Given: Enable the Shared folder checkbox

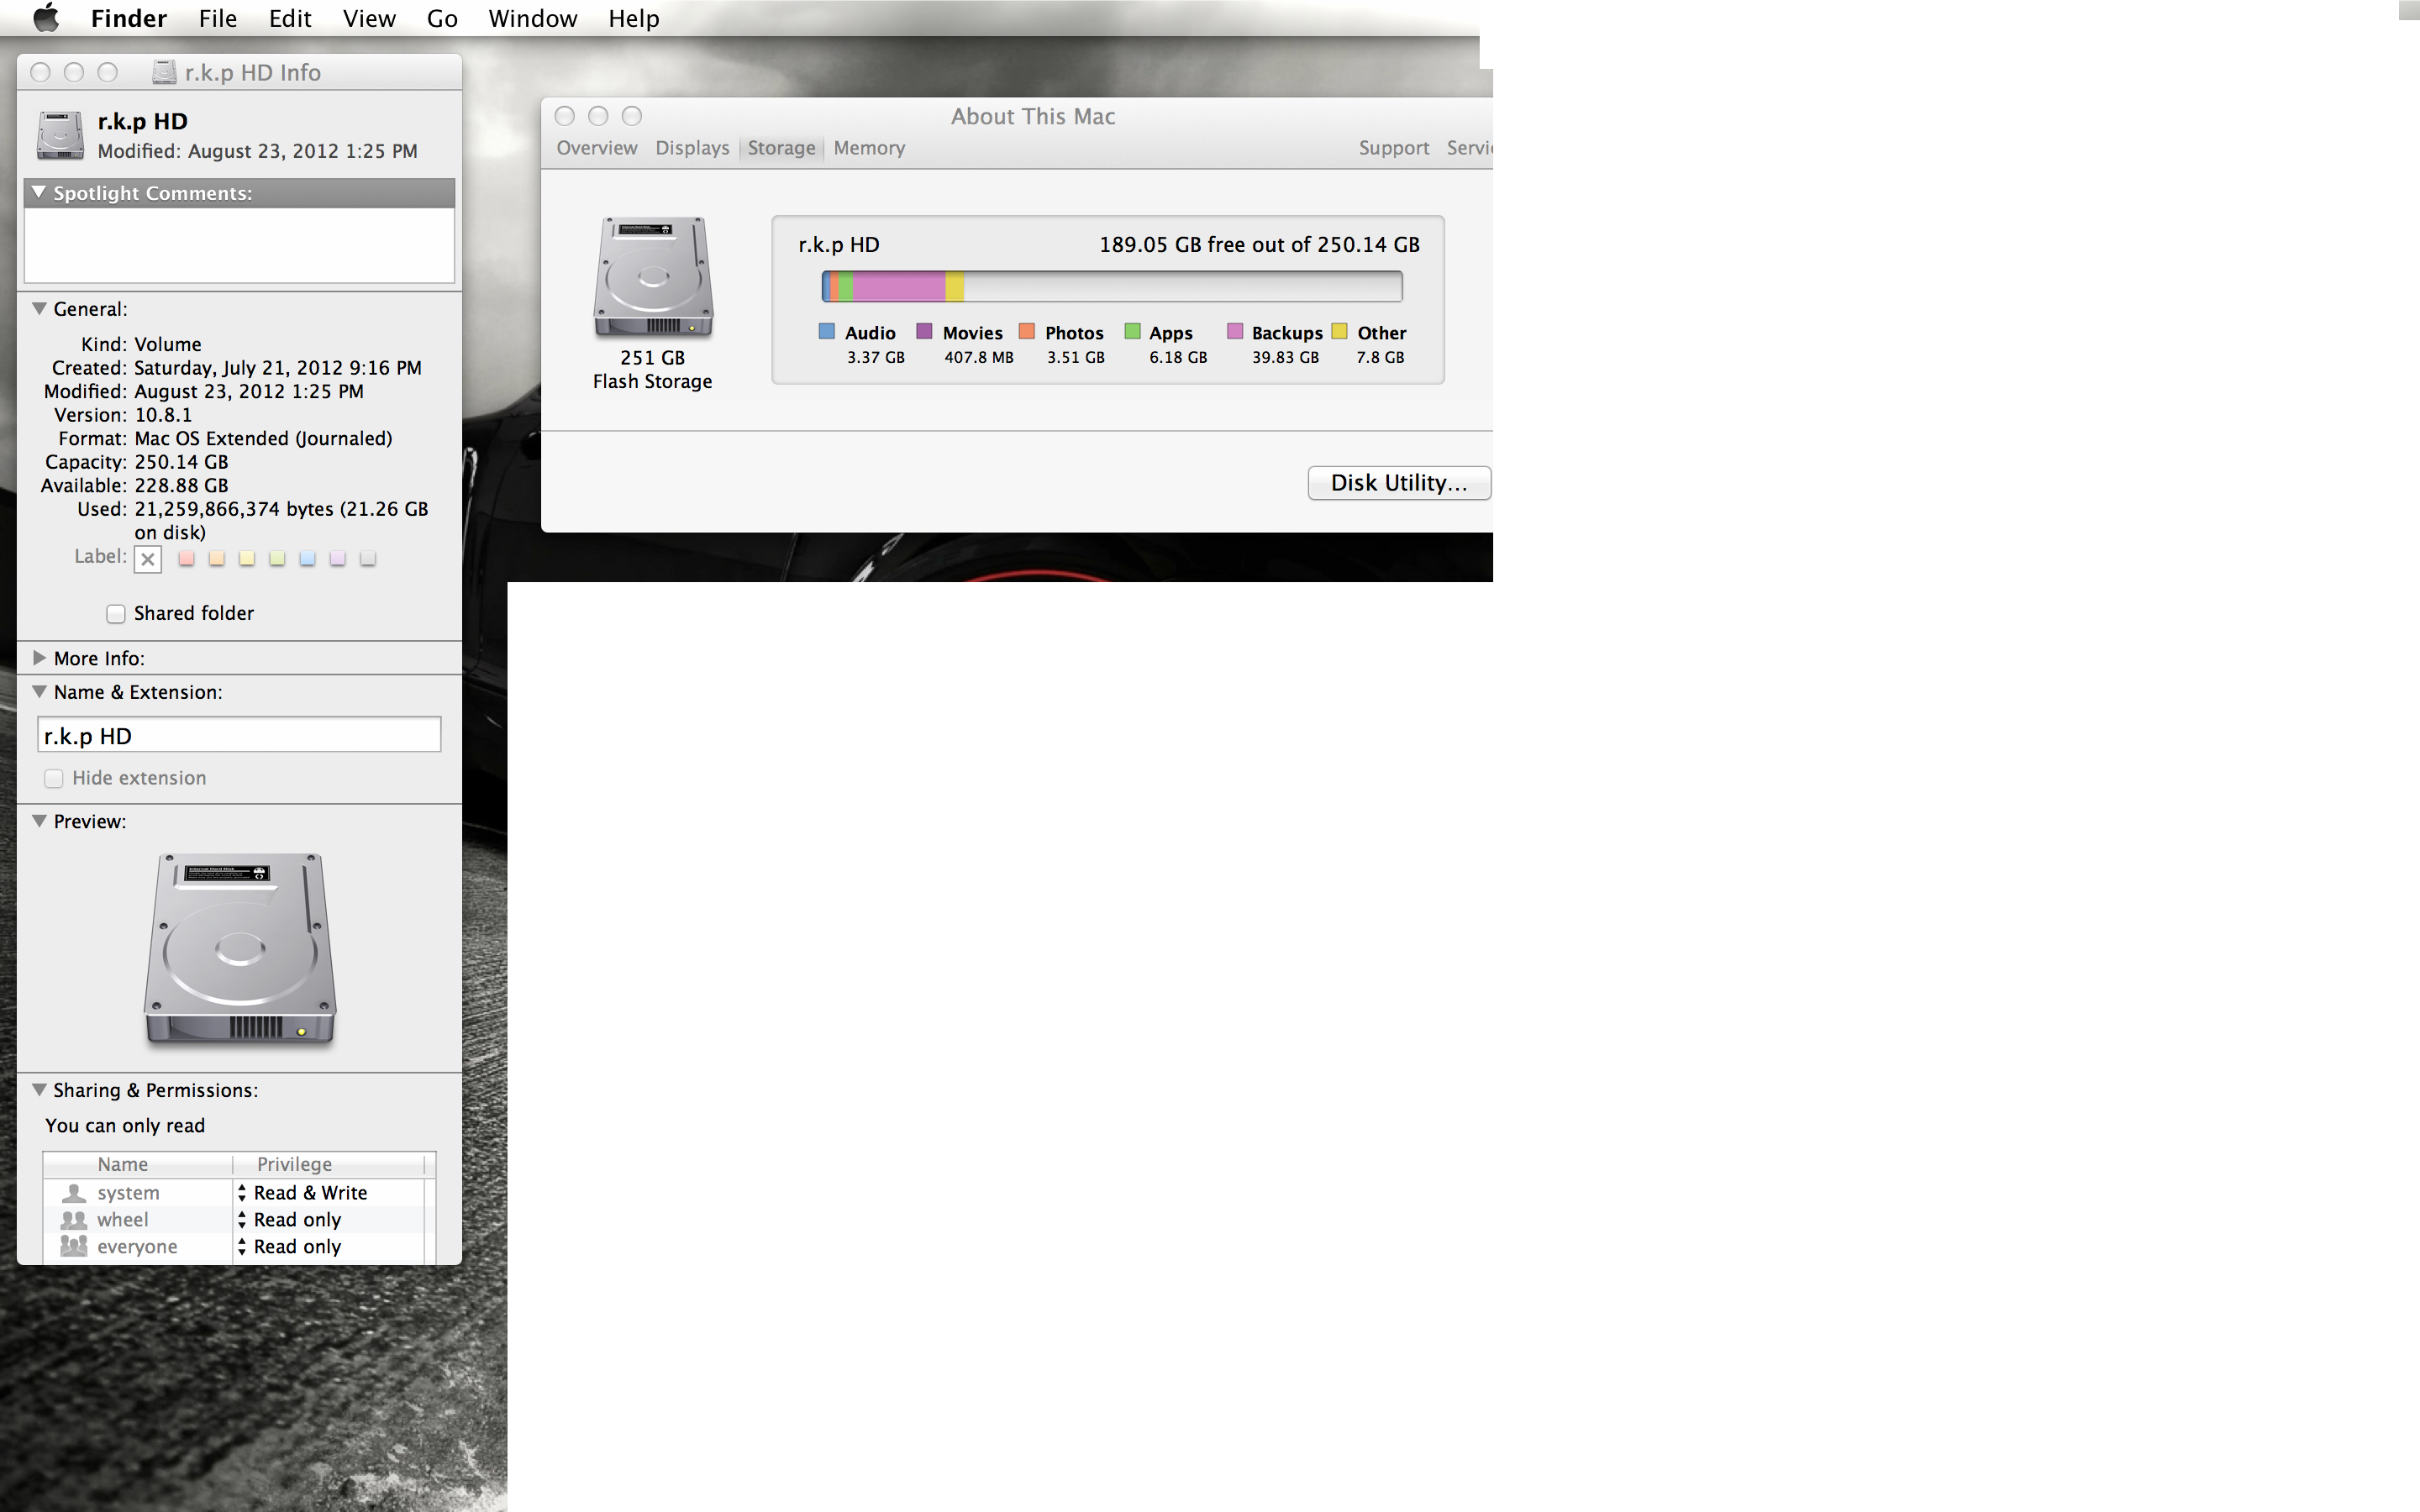Looking at the screenshot, I should (116, 614).
